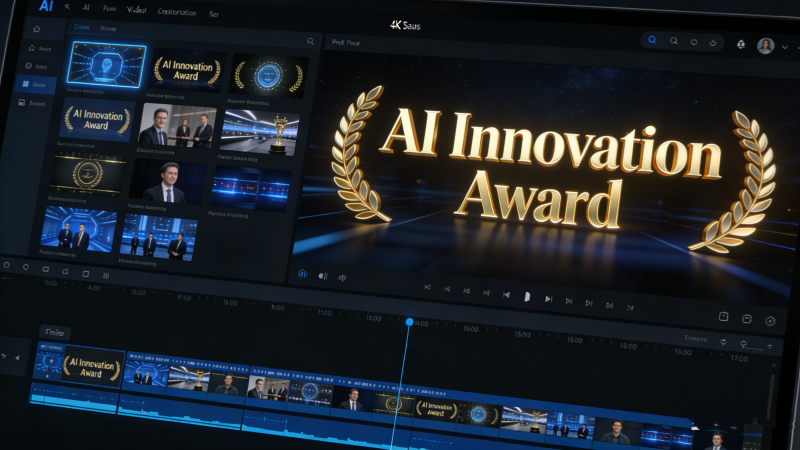The height and width of the screenshot is (450, 800).
Task: Toggle the blue audio icon below the preview
Action: pyautogui.click(x=302, y=274)
